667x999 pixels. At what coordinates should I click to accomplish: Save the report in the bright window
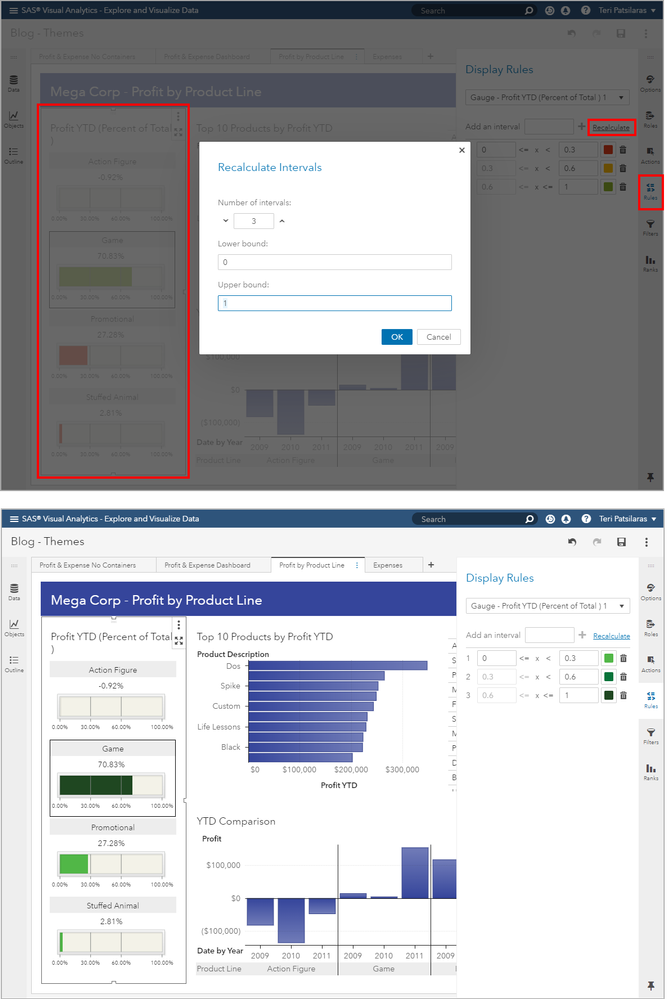pyautogui.click(x=621, y=542)
